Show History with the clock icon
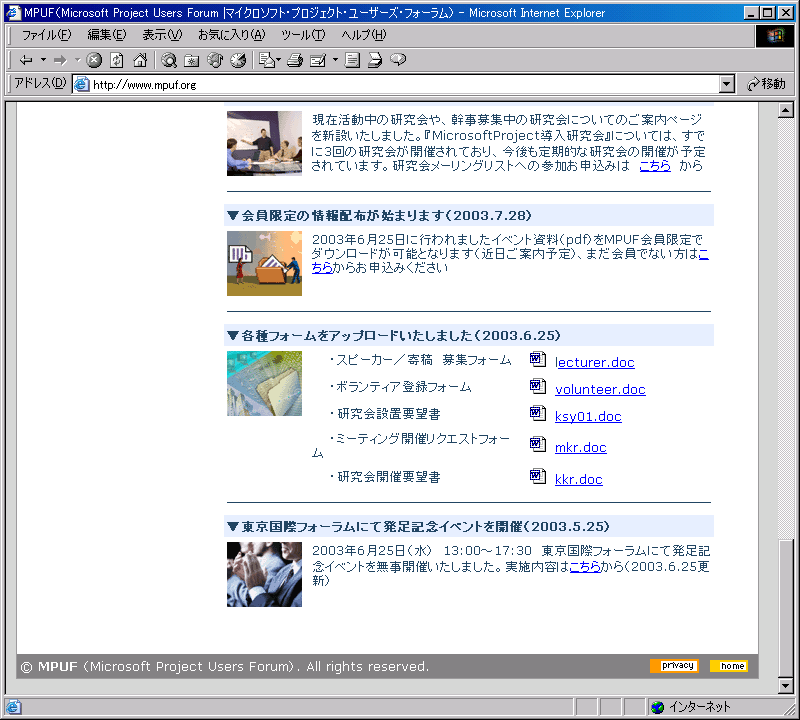The image size is (800, 720). (238, 60)
